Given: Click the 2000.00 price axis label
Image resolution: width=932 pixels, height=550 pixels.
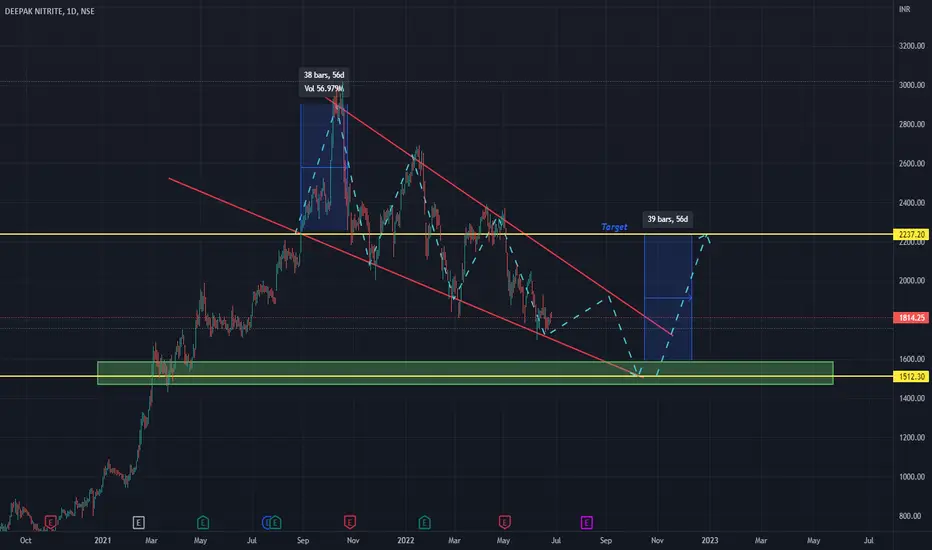Looking at the screenshot, I should click(x=912, y=281).
